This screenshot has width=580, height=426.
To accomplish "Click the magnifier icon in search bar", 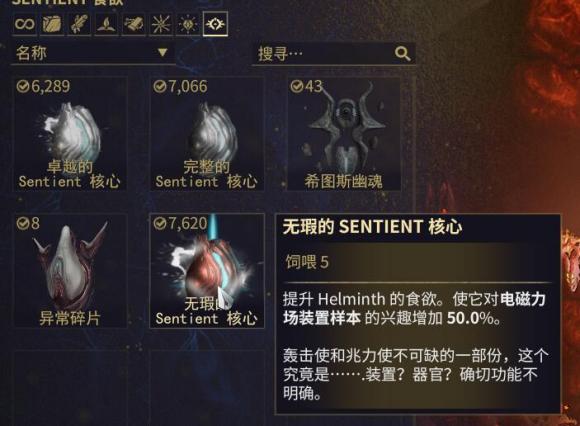I will point(402,54).
